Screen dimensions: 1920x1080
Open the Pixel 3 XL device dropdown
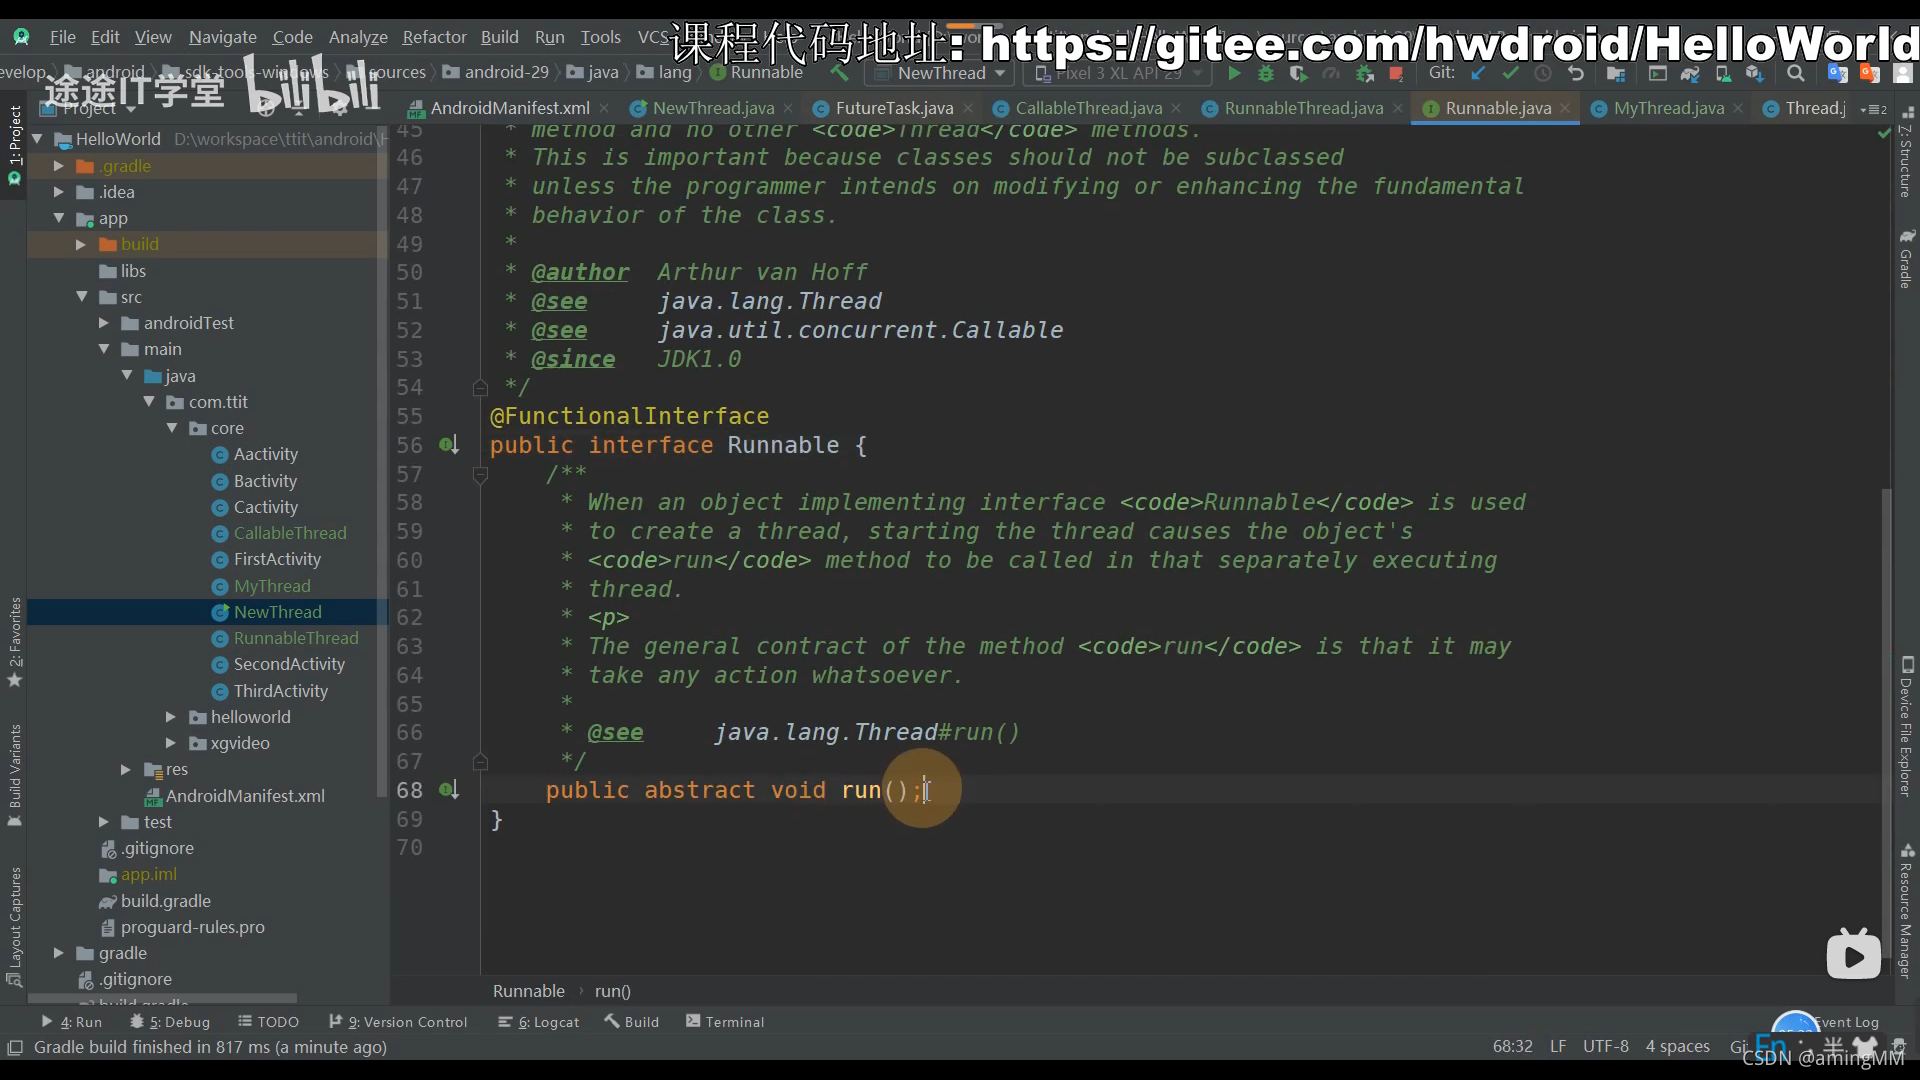(1117, 73)
